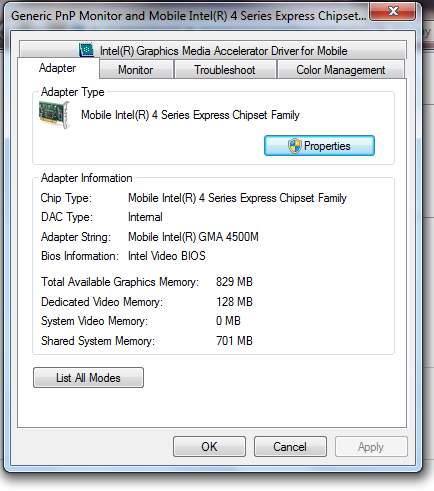Click the window title bar text
The height and width of the screenshot is (491, 434).
pos(188,16)
